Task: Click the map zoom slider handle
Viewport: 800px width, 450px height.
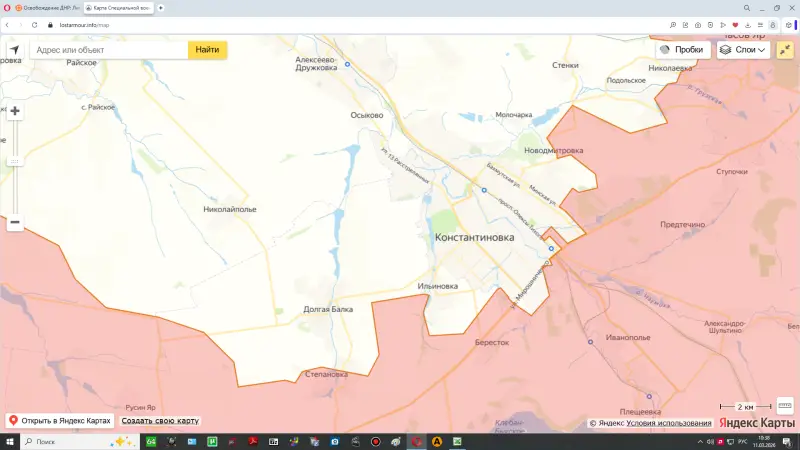Action: coord(15,161)
